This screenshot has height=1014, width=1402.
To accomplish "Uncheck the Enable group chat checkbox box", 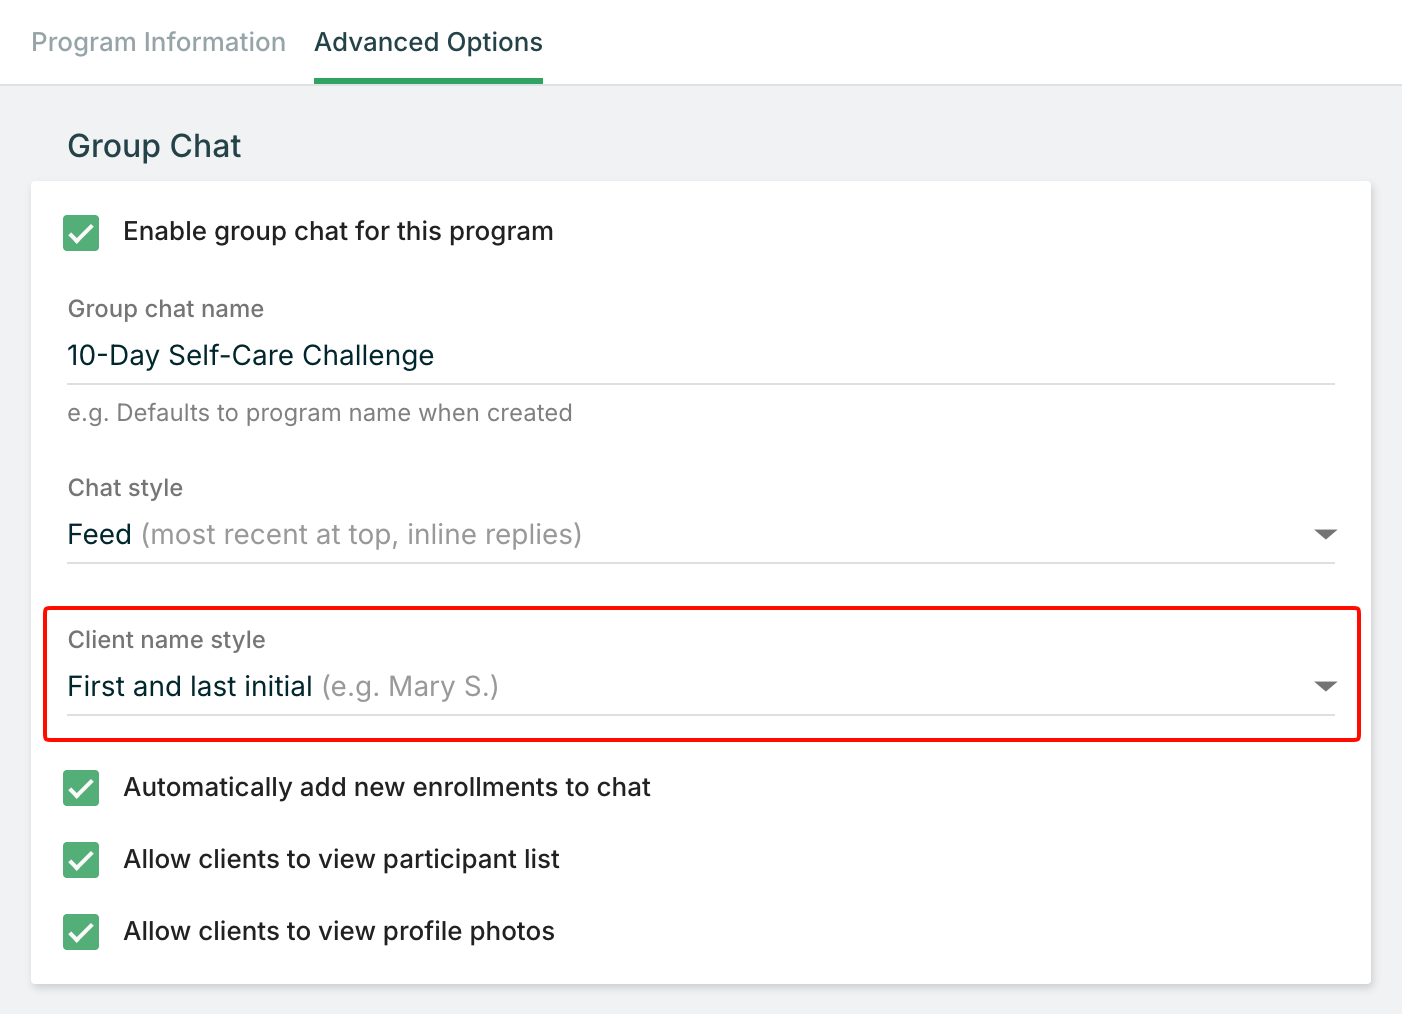I will (81, 232).
